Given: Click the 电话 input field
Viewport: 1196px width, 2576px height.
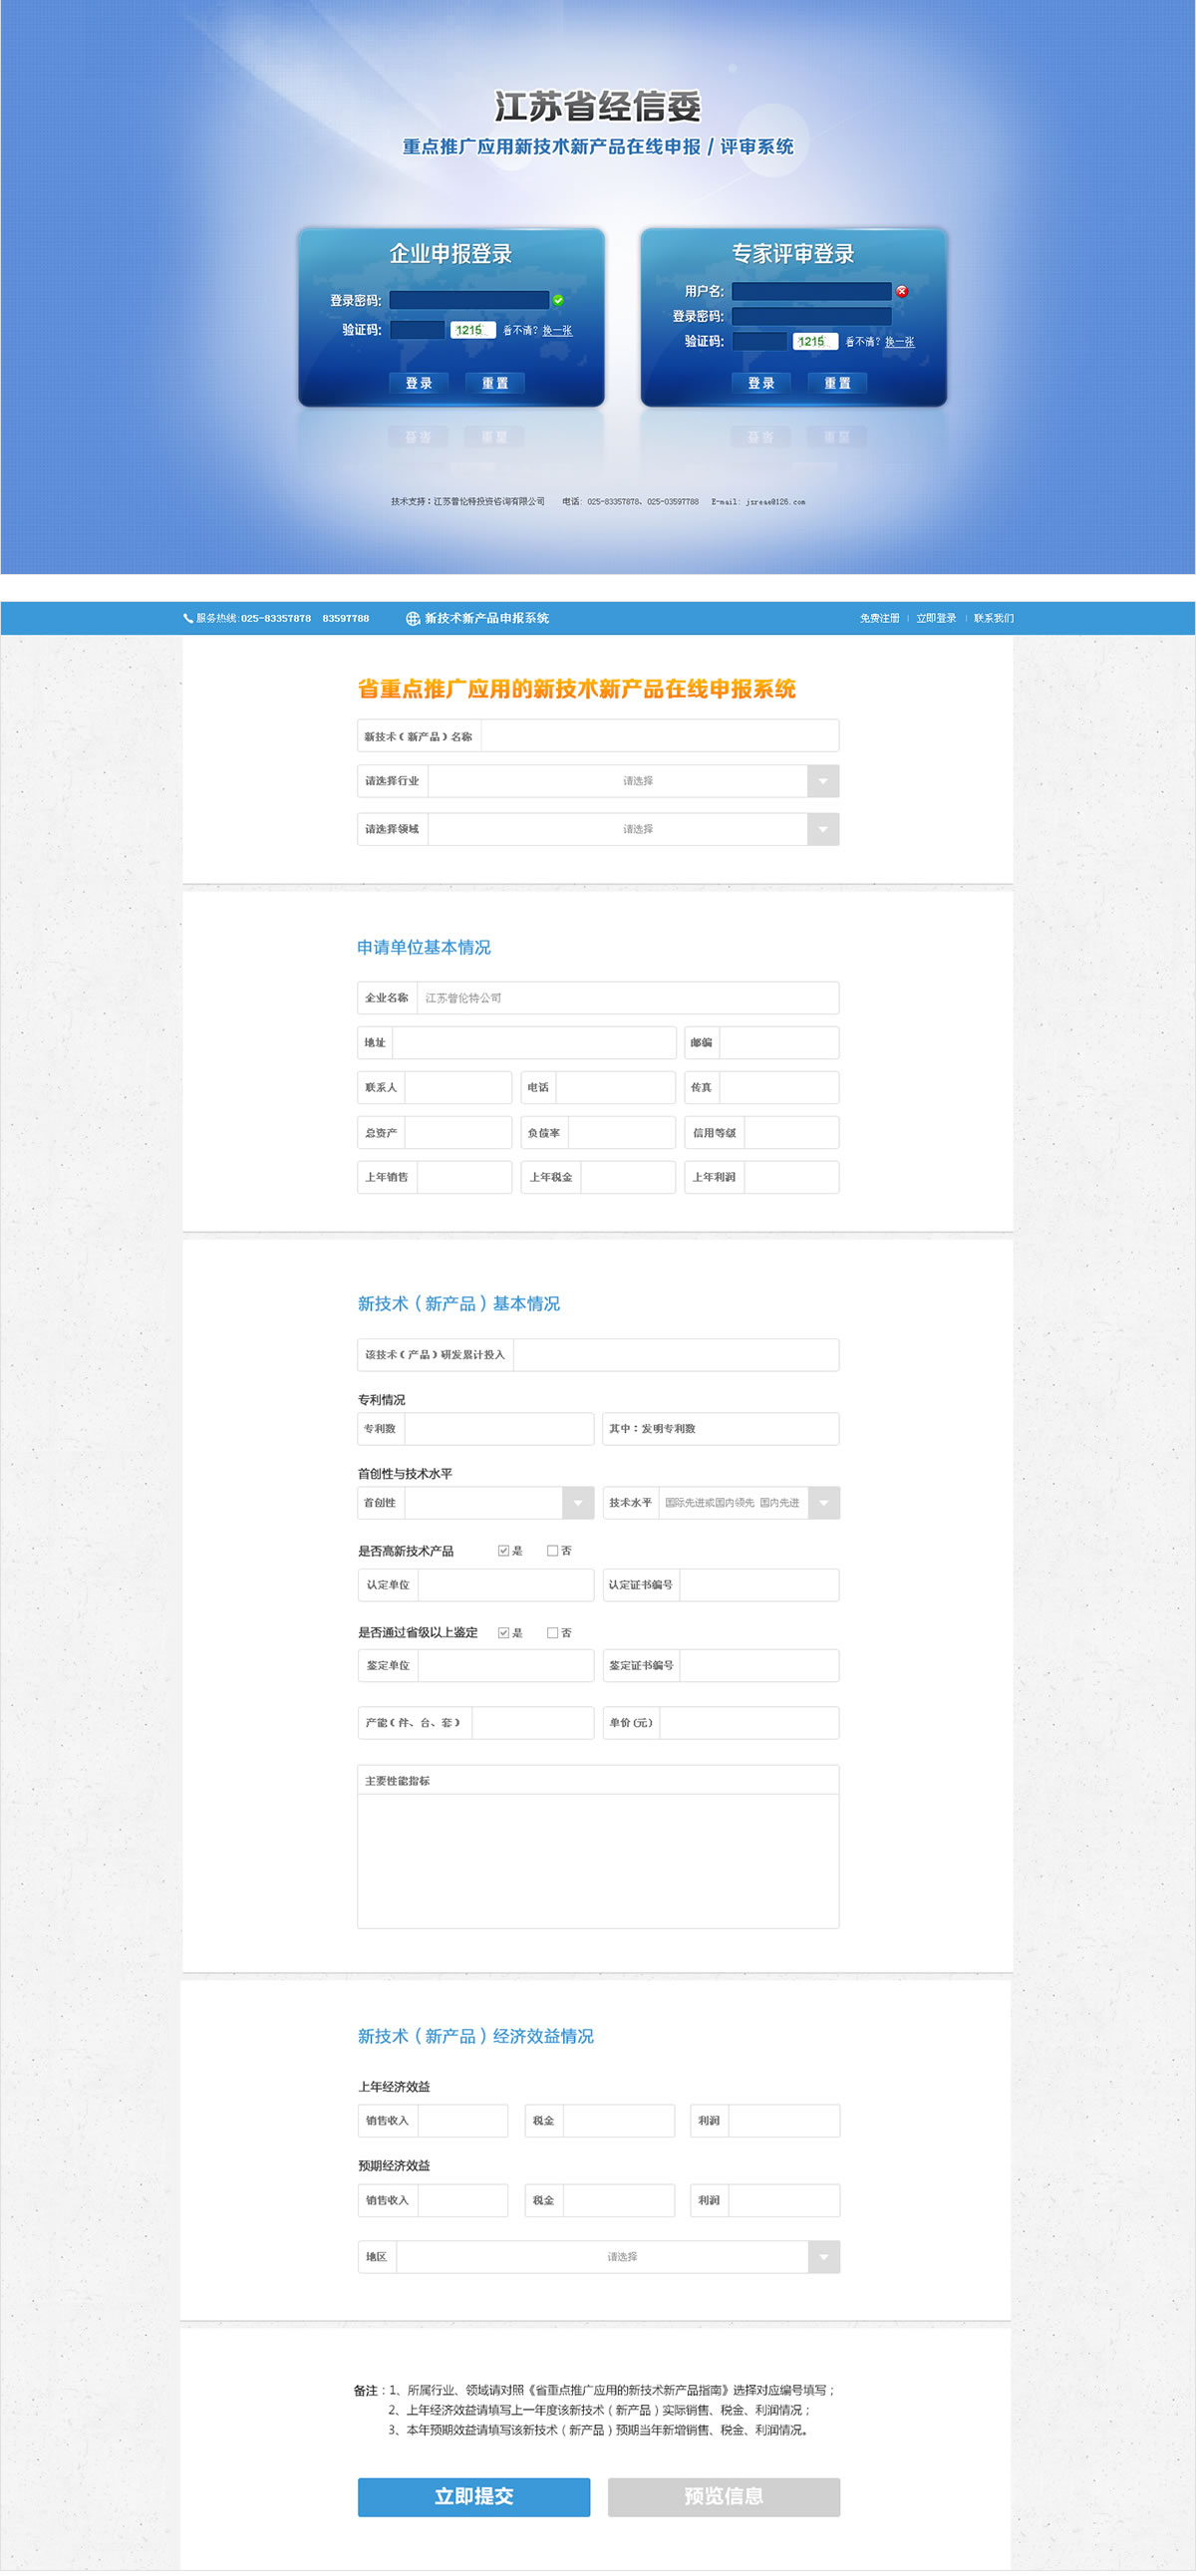Looking at the screenshot, I should 616,1088.
